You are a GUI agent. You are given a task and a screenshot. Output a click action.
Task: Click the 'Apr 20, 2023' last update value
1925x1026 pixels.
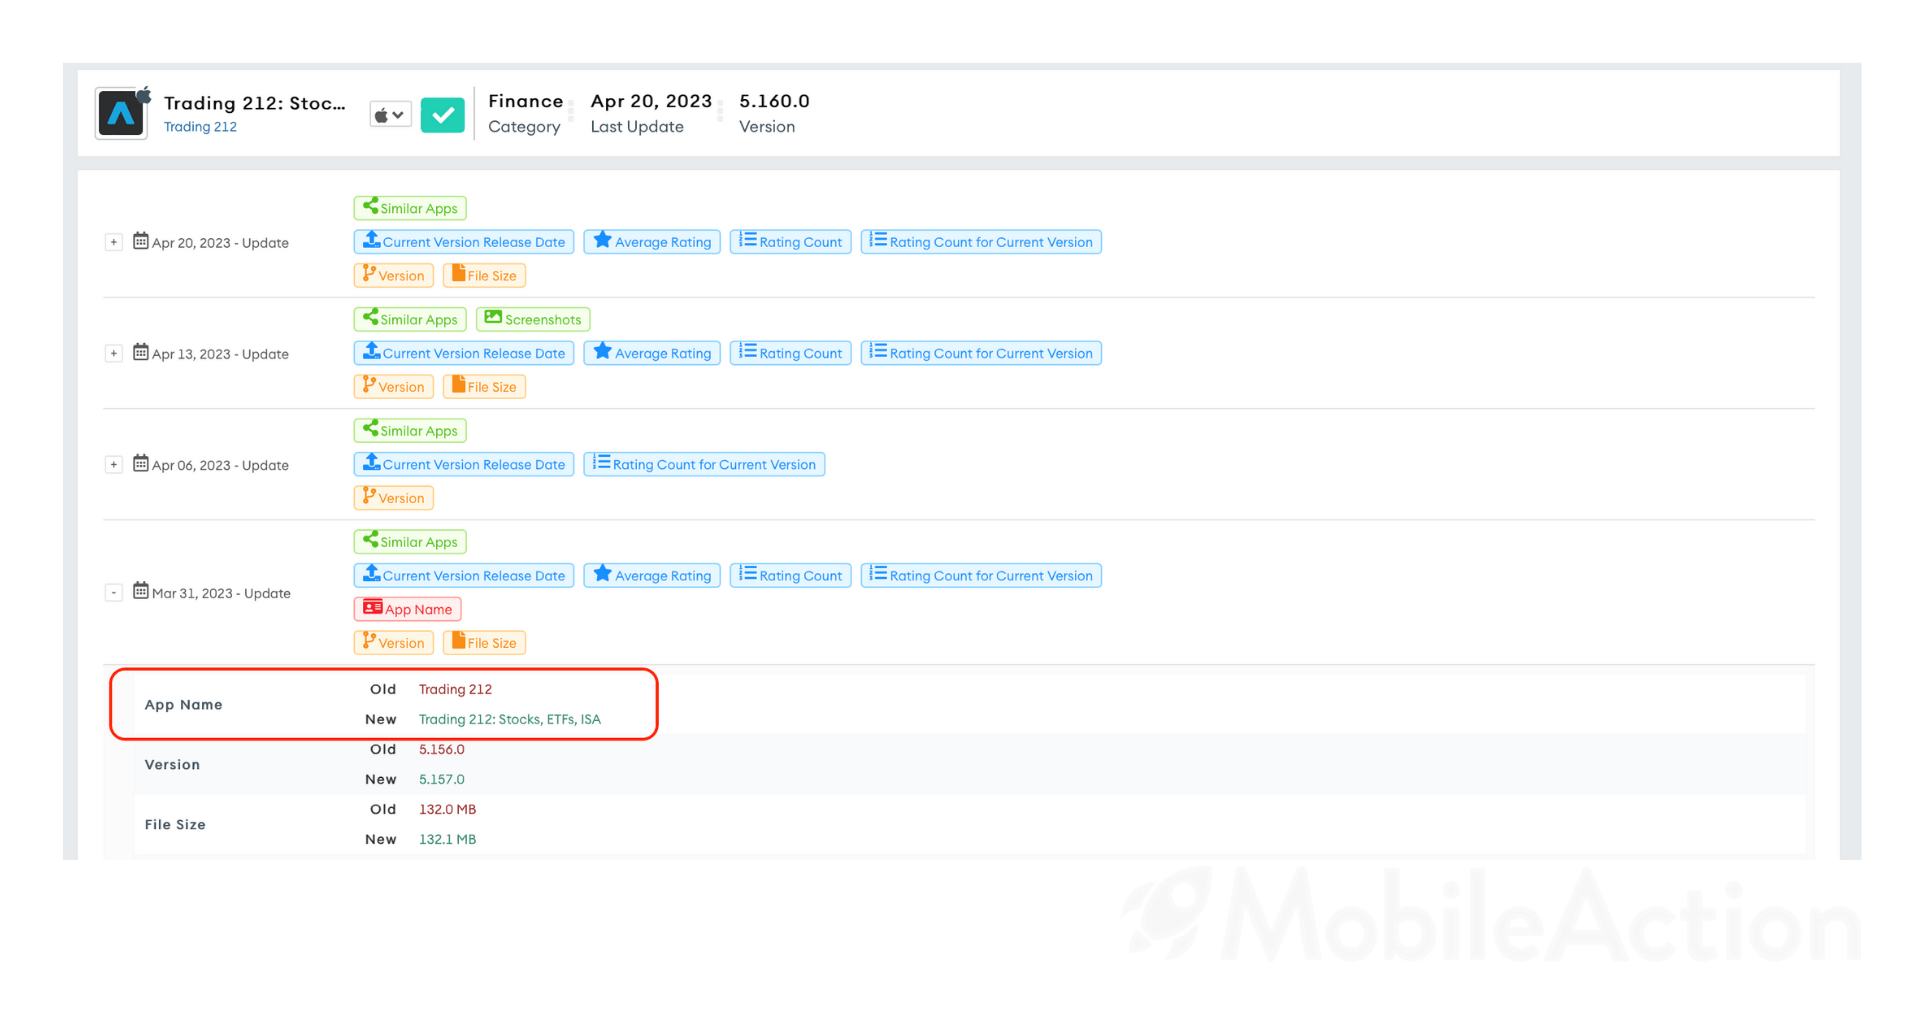pyautogui.click(x=651, y=101)
